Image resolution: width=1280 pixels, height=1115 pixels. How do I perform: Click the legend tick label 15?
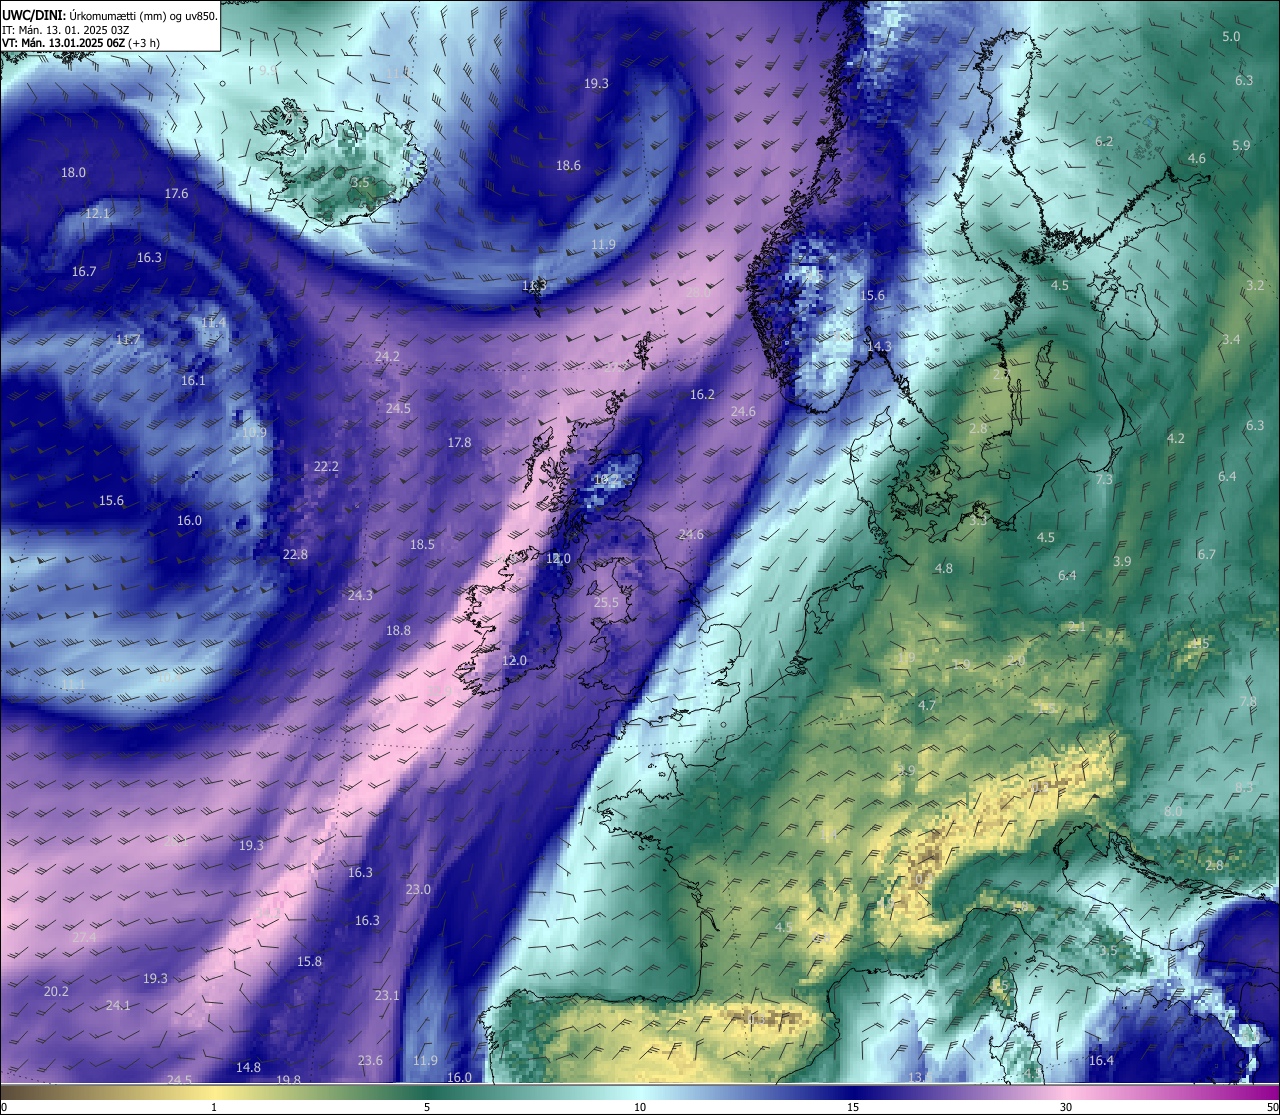pos(853,1107)
